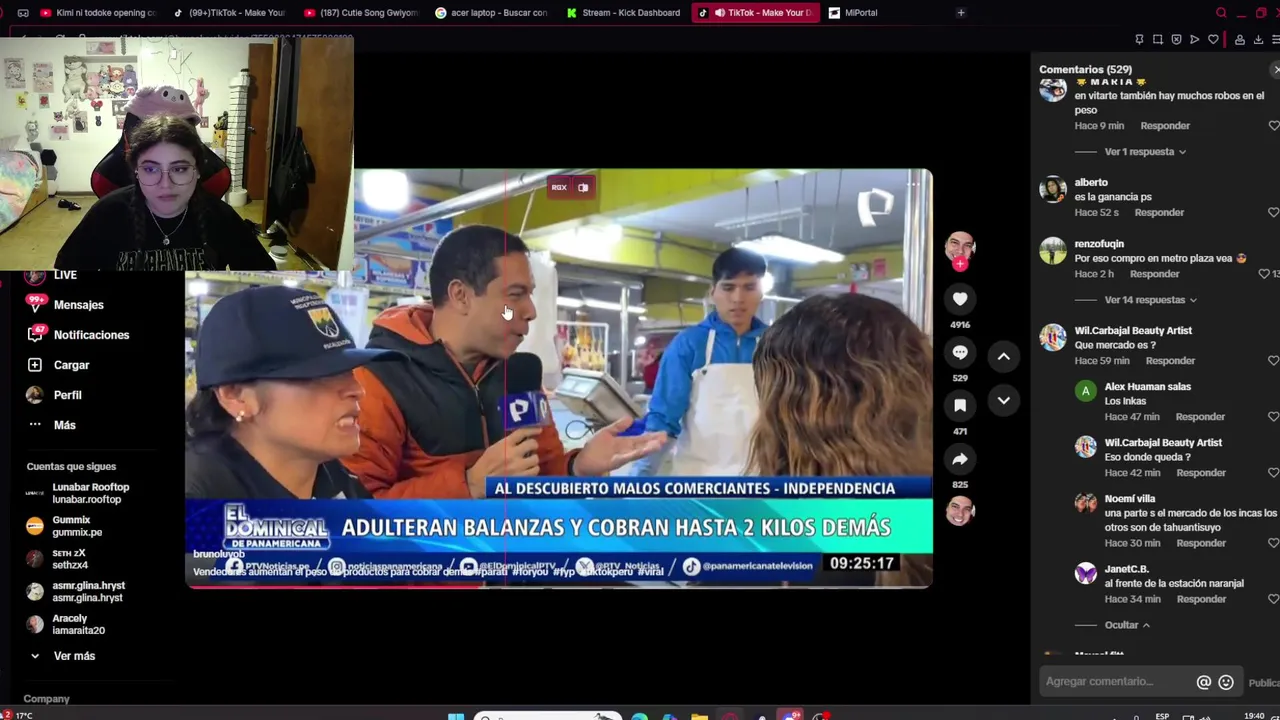1280x720 pixels.
Task: Open renzofuqin's commenter avatar
Action: pos(1053,250)
